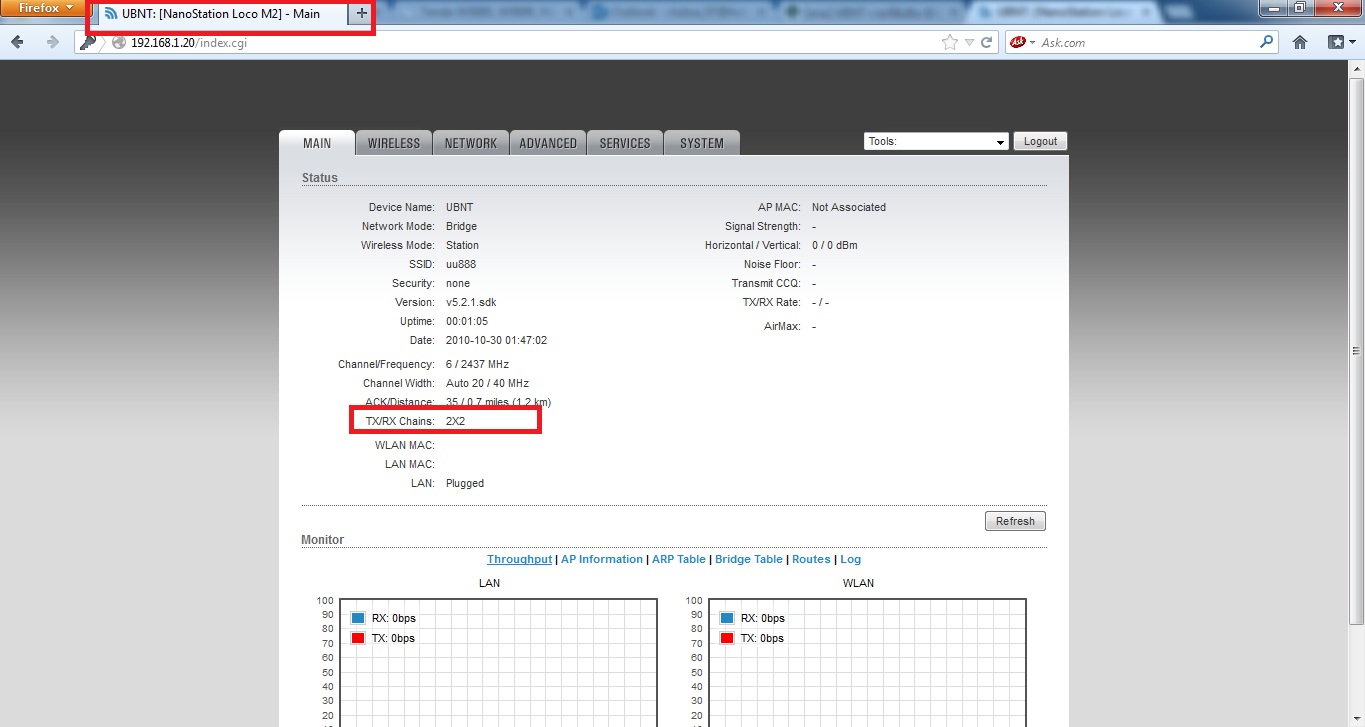1365x727 pixels.
Task: Click the Ask search engine icon
Action: coord(1019,42)
